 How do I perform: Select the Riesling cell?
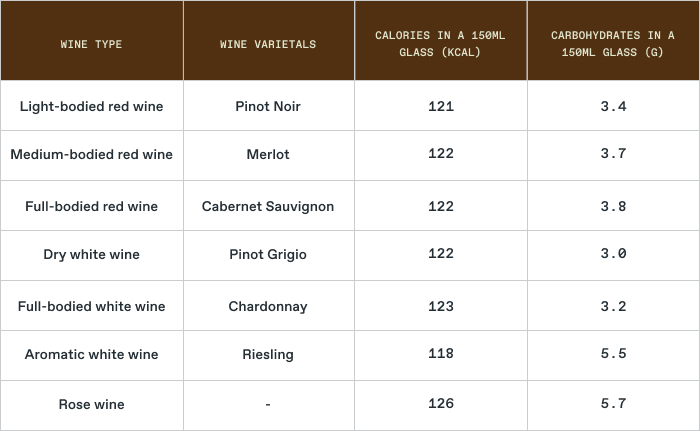point(268,354)
